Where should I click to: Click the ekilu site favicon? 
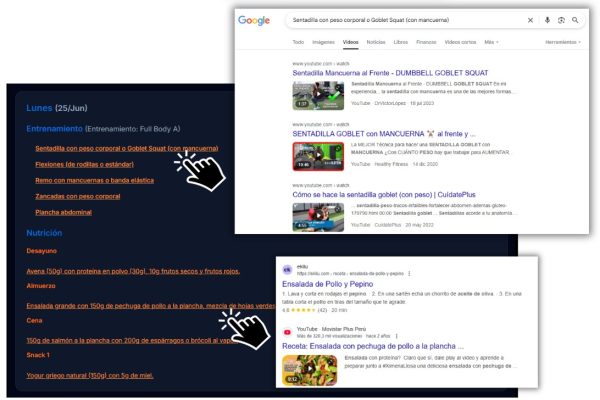click(287, 269)
